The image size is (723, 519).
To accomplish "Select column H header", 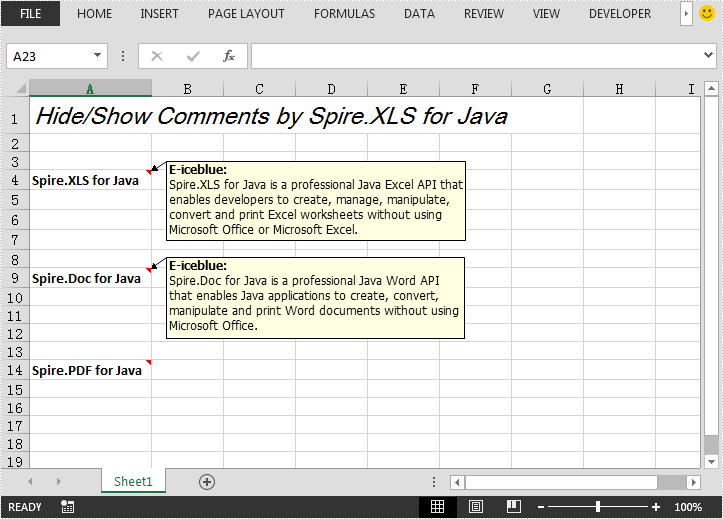I will [x=619, y=88].
